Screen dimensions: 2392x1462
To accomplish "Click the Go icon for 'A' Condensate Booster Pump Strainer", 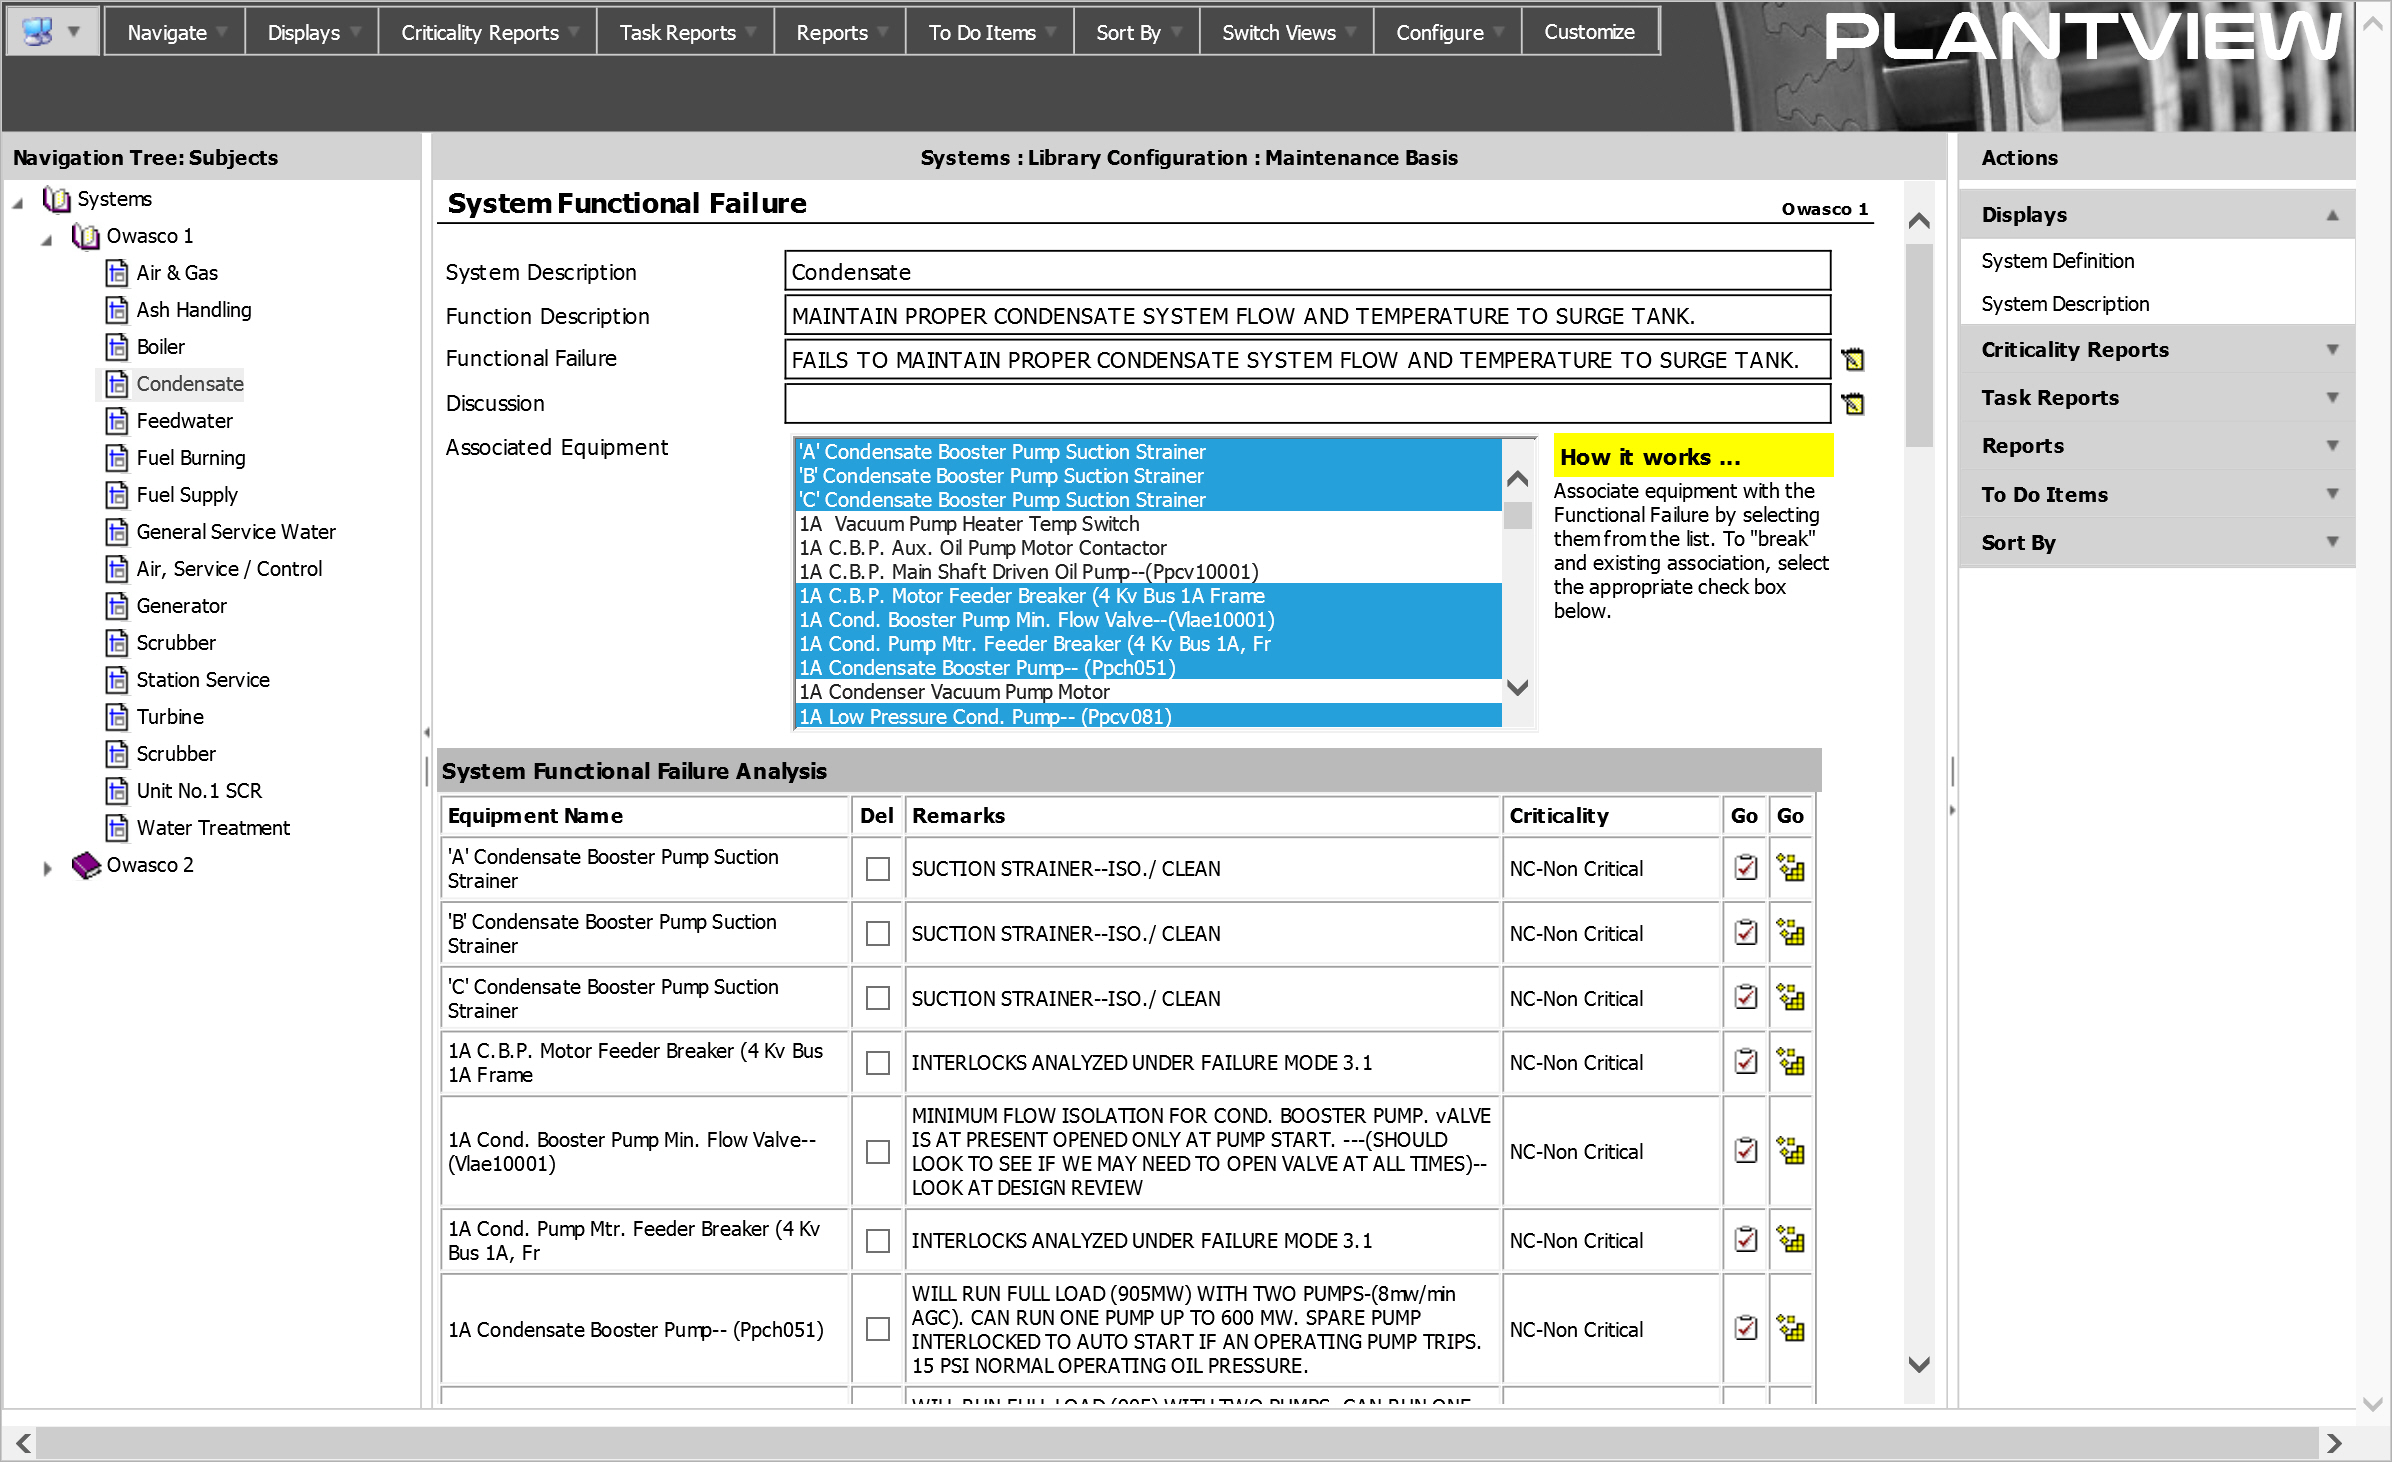I will 1748,868.
